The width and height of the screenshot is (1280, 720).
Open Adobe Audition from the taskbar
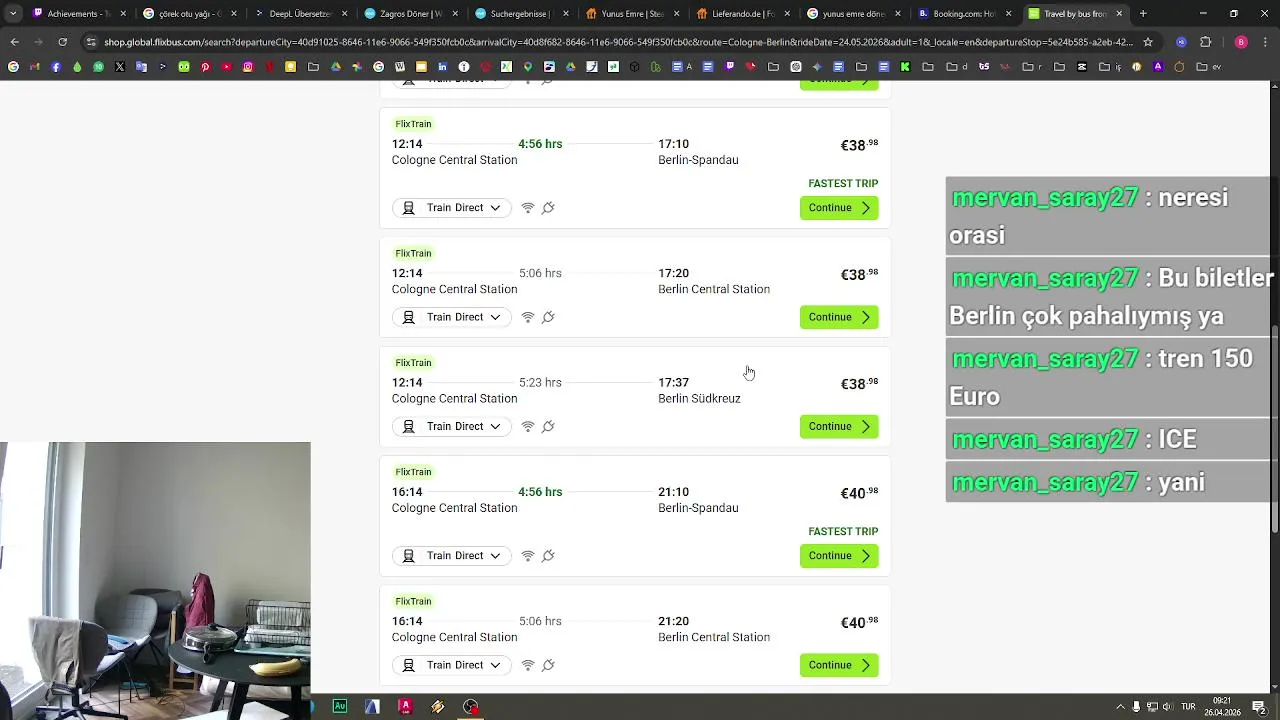tap(340, 706)
